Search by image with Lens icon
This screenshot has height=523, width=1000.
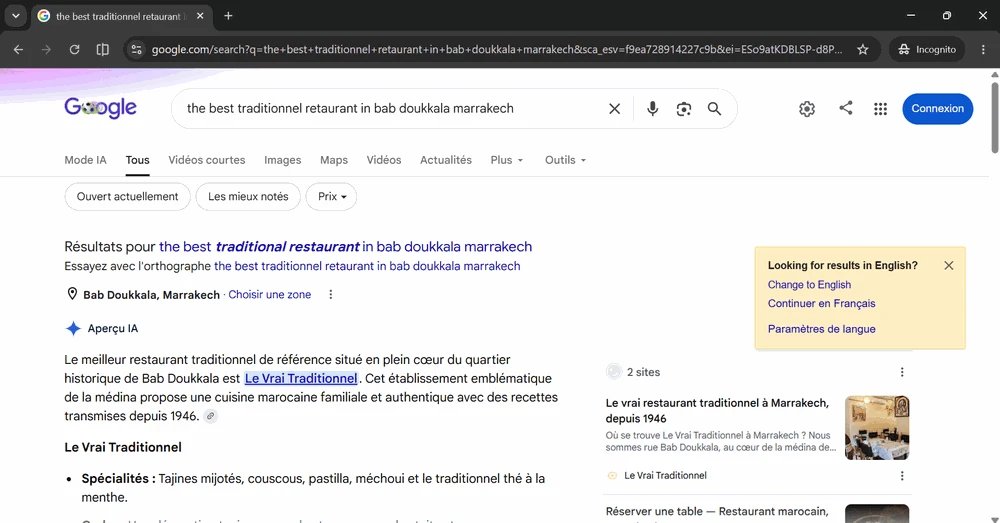click(684, 108)
